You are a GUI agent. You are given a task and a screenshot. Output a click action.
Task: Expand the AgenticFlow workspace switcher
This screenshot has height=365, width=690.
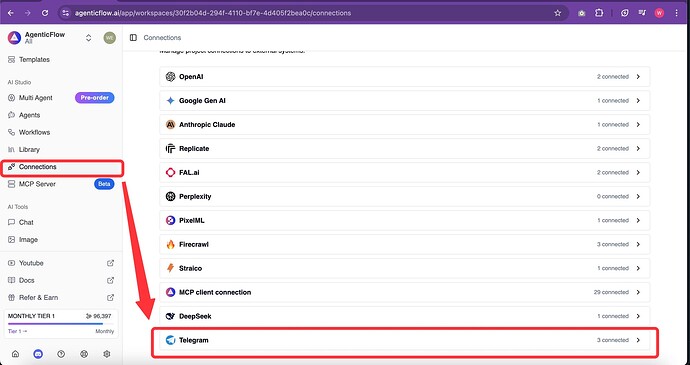[88, 38]
